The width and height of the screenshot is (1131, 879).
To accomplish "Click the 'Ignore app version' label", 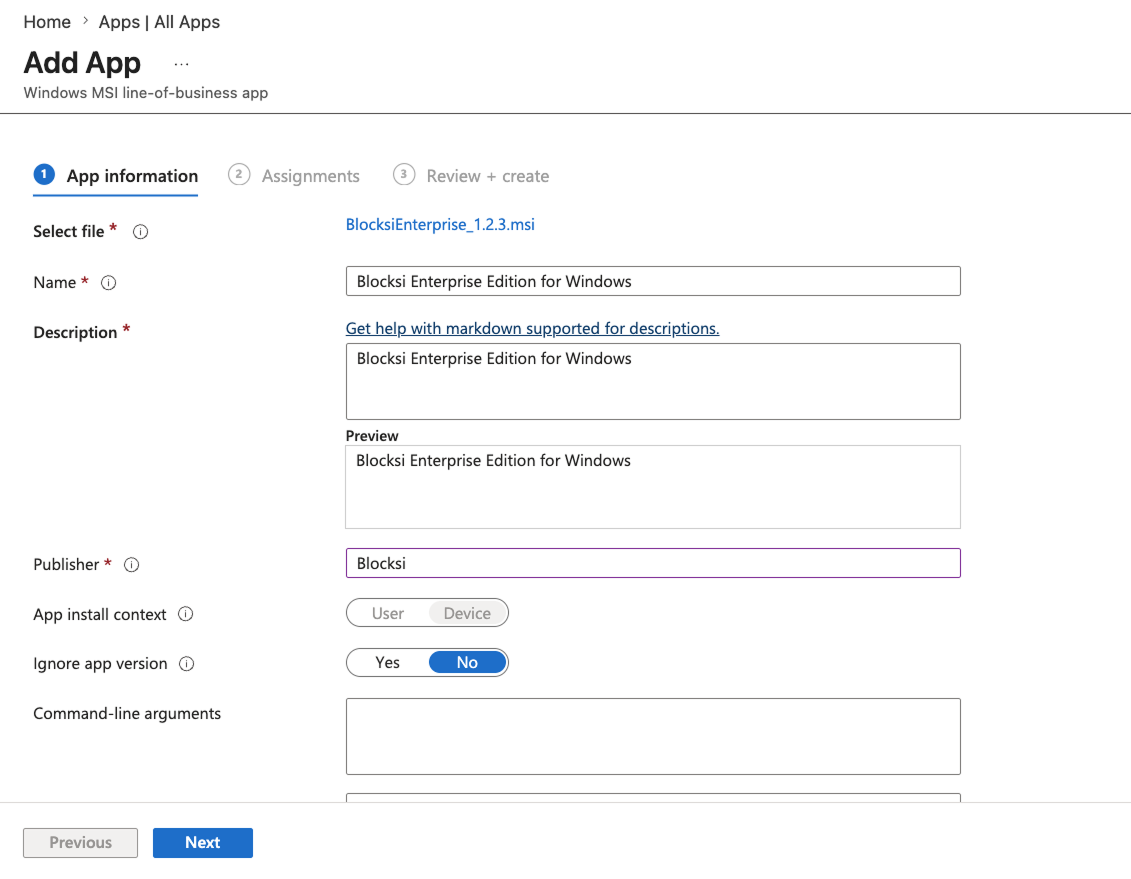I will point(100,663).
